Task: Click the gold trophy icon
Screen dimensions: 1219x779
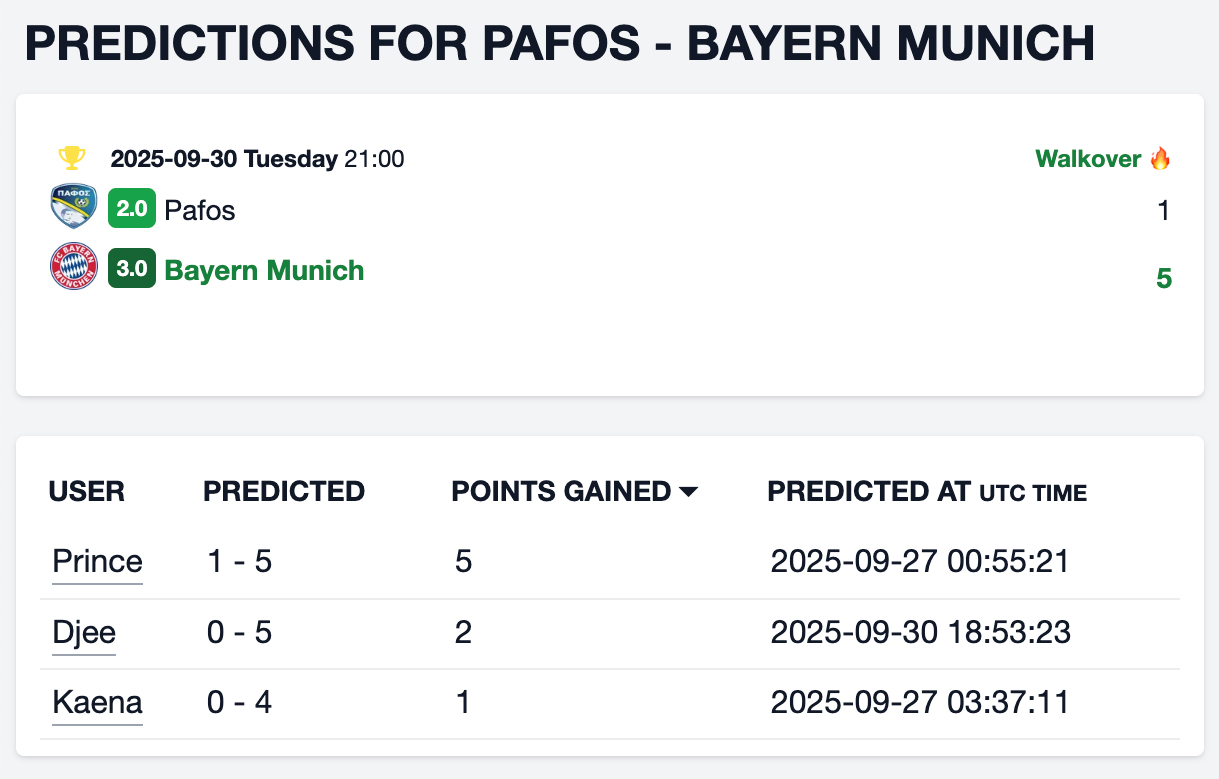Action: point(71,158)
